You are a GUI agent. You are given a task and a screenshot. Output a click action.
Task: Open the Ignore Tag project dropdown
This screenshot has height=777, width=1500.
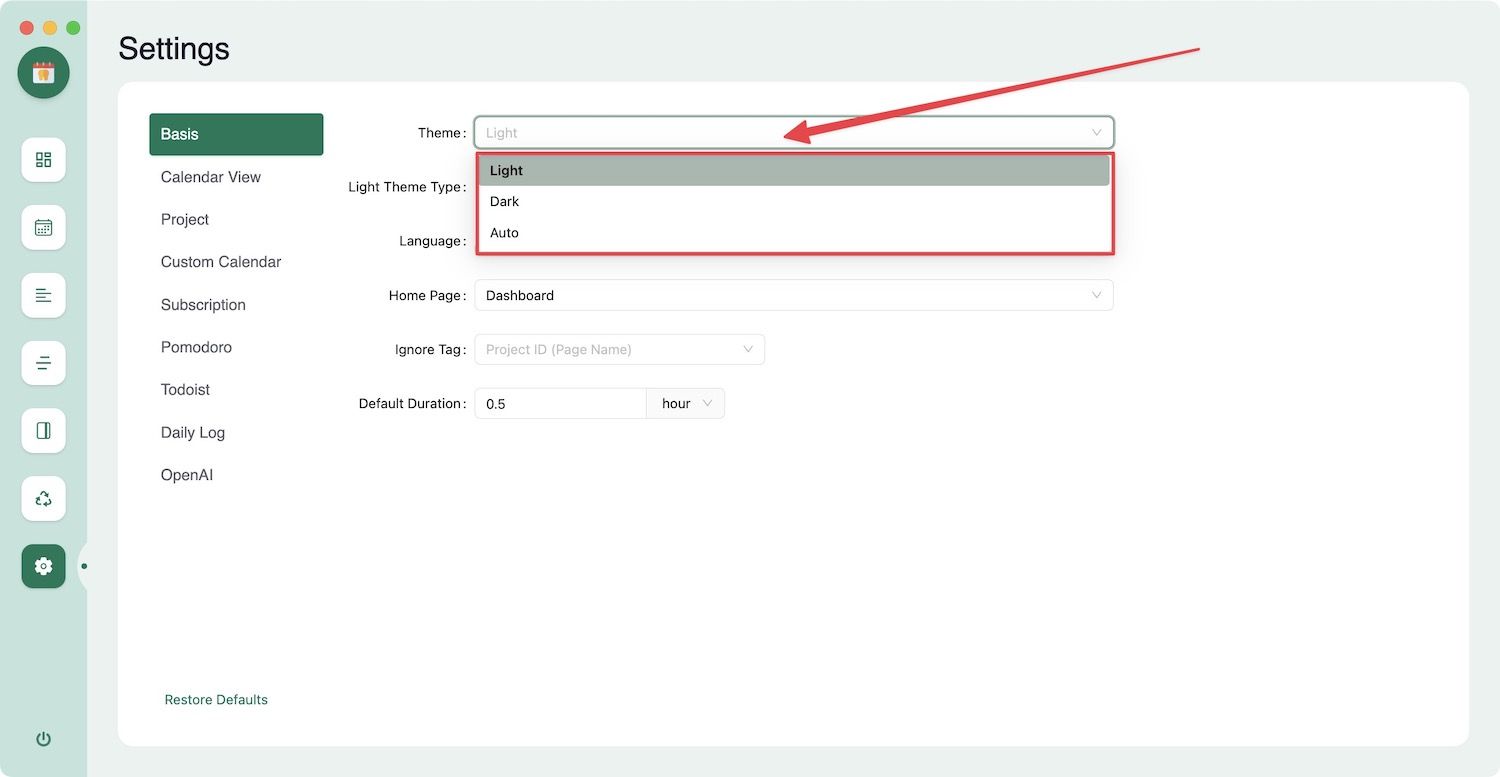click(619, 350)
